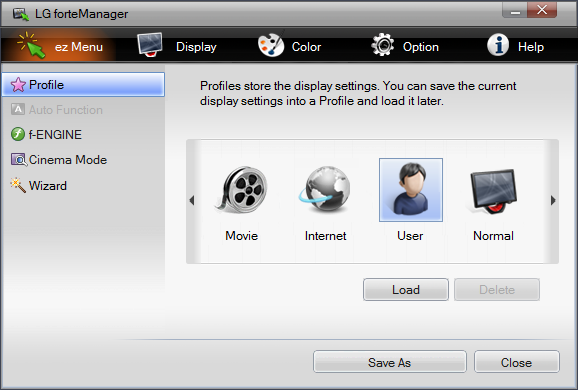Click the pink star Profile icon
The height and width of the screenshot is (390, 578).
point(18,85)
